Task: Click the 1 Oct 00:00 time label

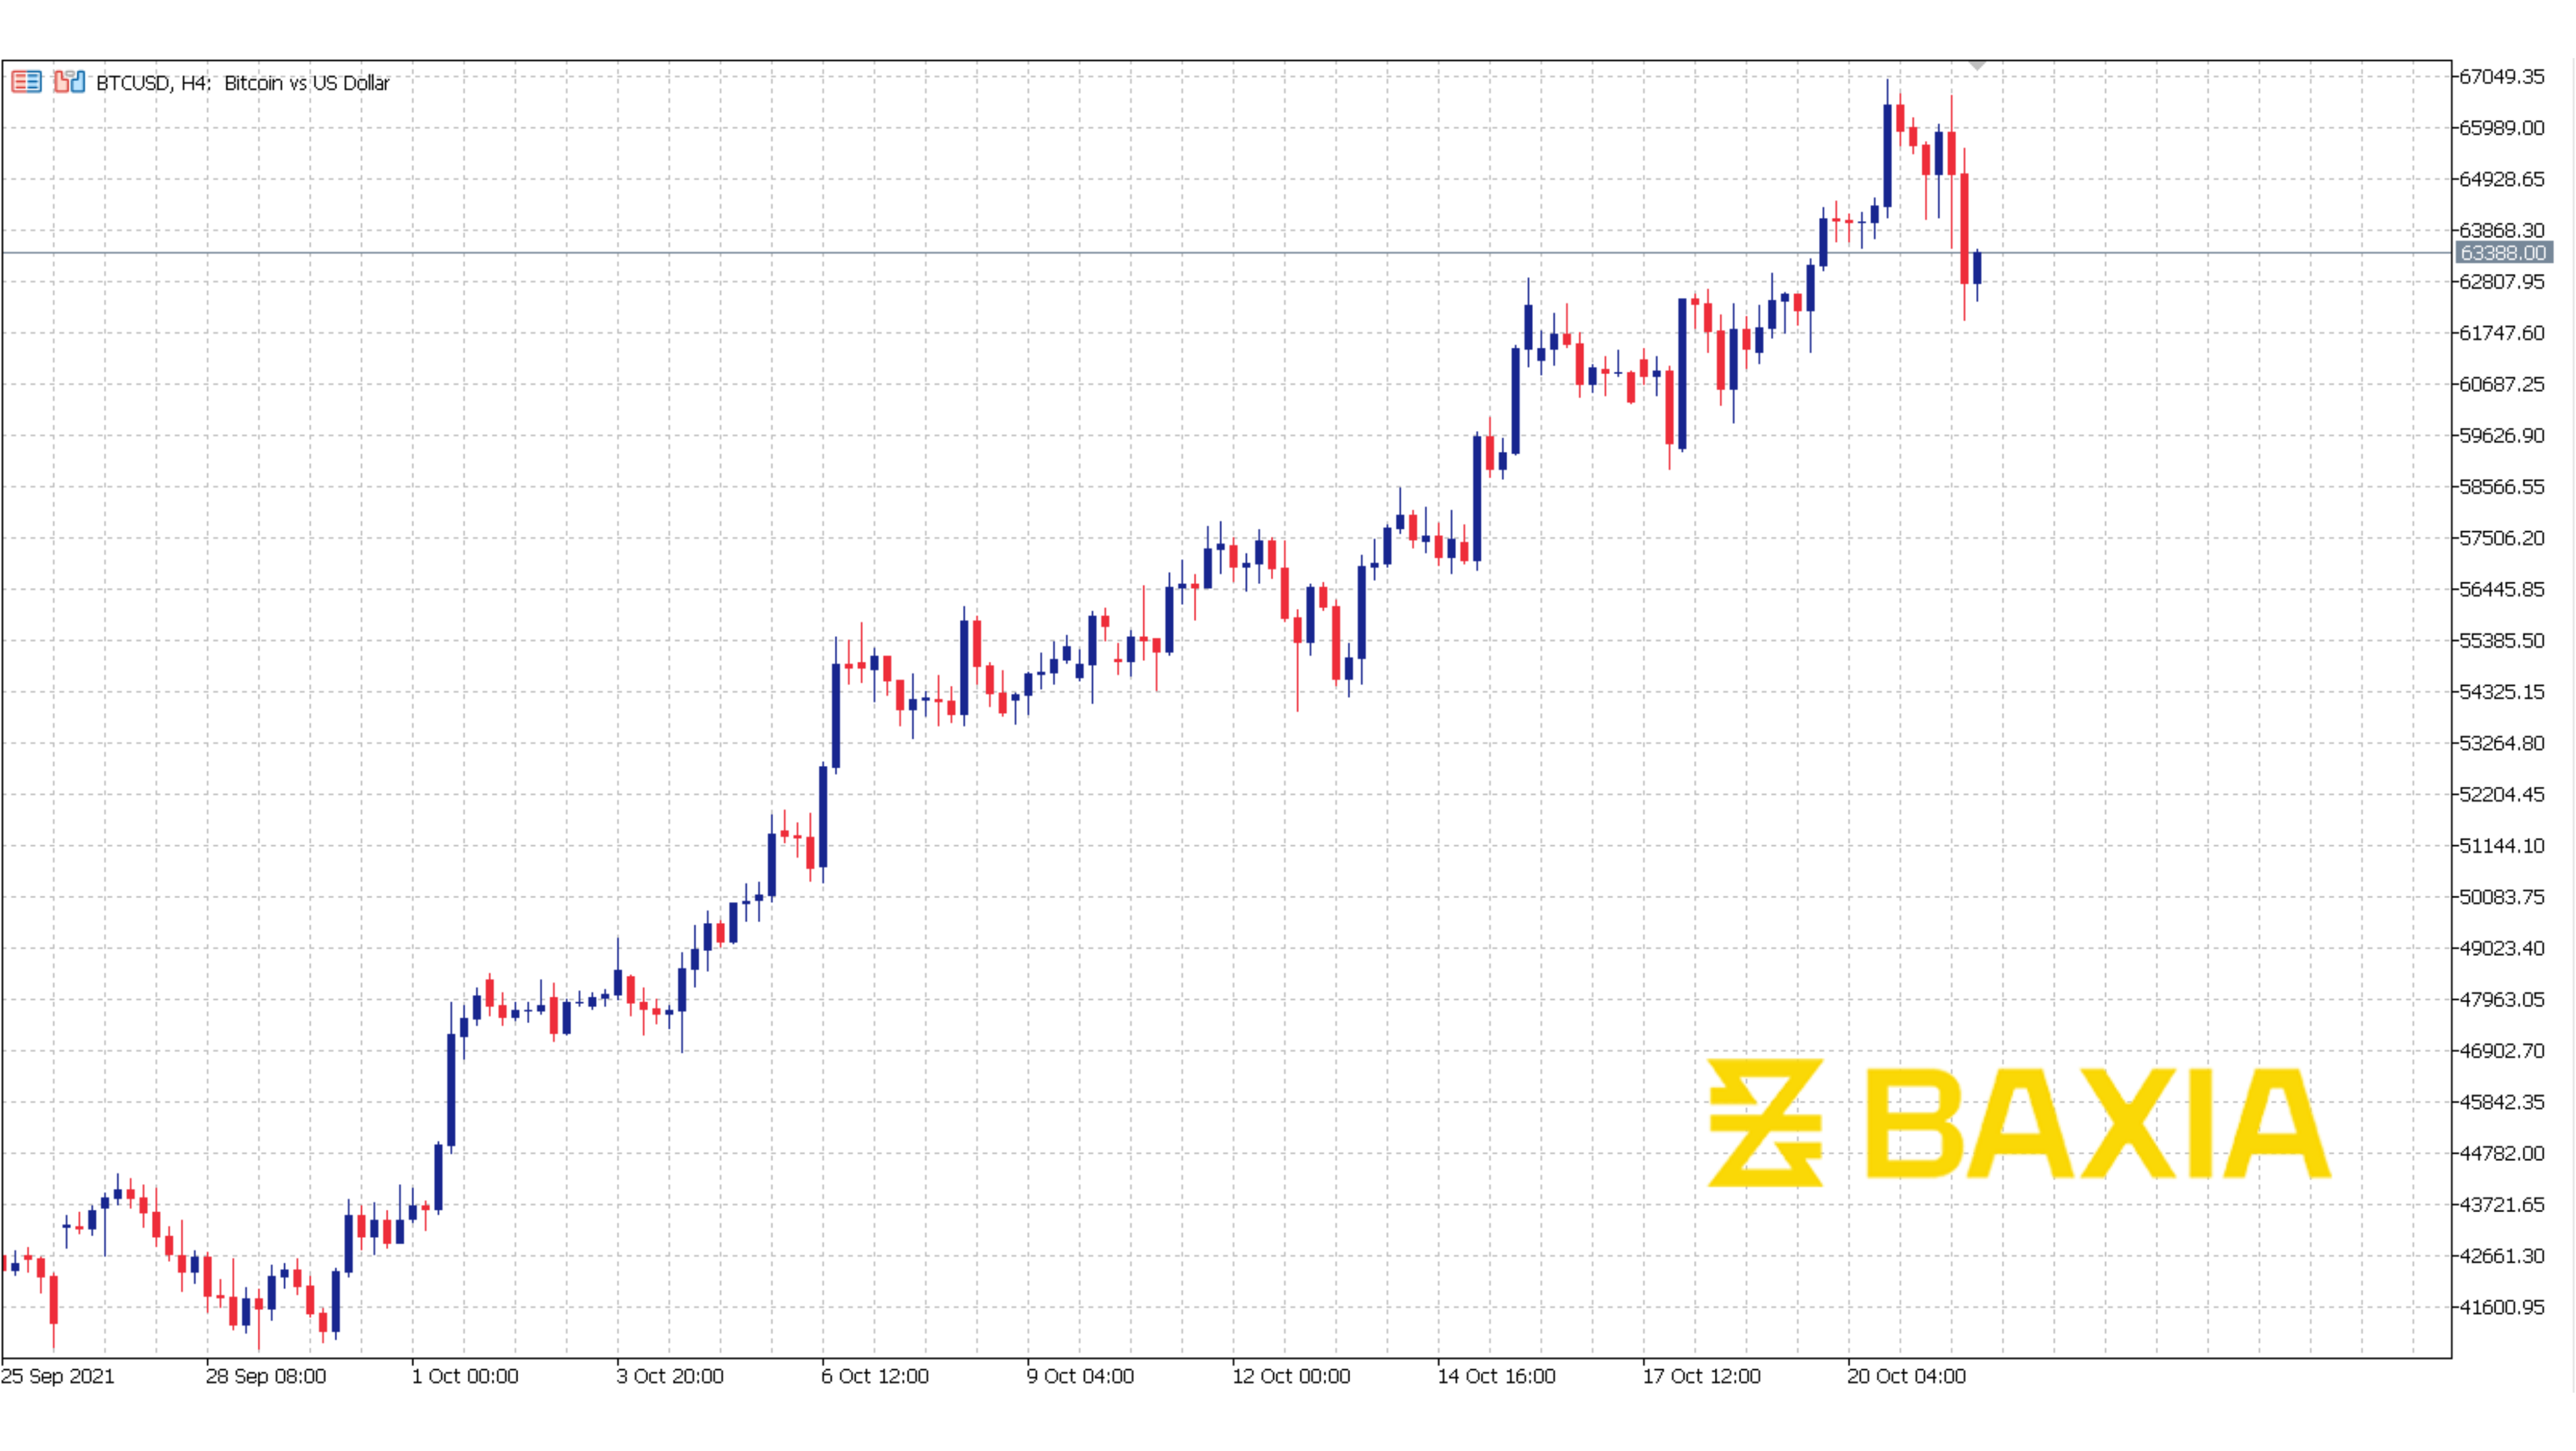Action: pos(465,1376)
